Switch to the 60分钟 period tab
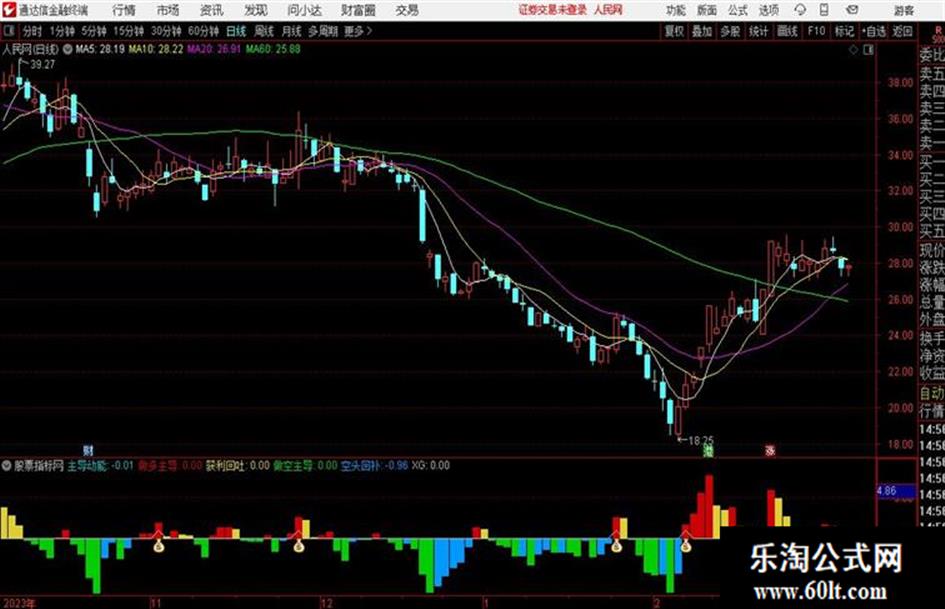This screenshot has width=945, height=609. click(x=203, y=31)
